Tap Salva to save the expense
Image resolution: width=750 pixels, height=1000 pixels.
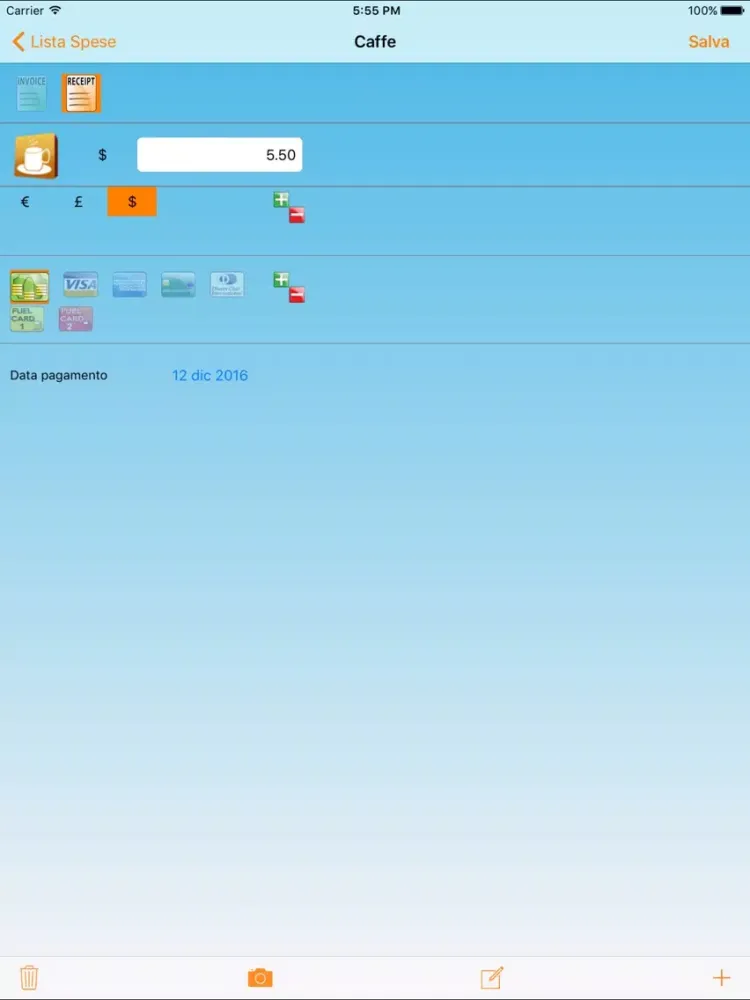point(709,42)
